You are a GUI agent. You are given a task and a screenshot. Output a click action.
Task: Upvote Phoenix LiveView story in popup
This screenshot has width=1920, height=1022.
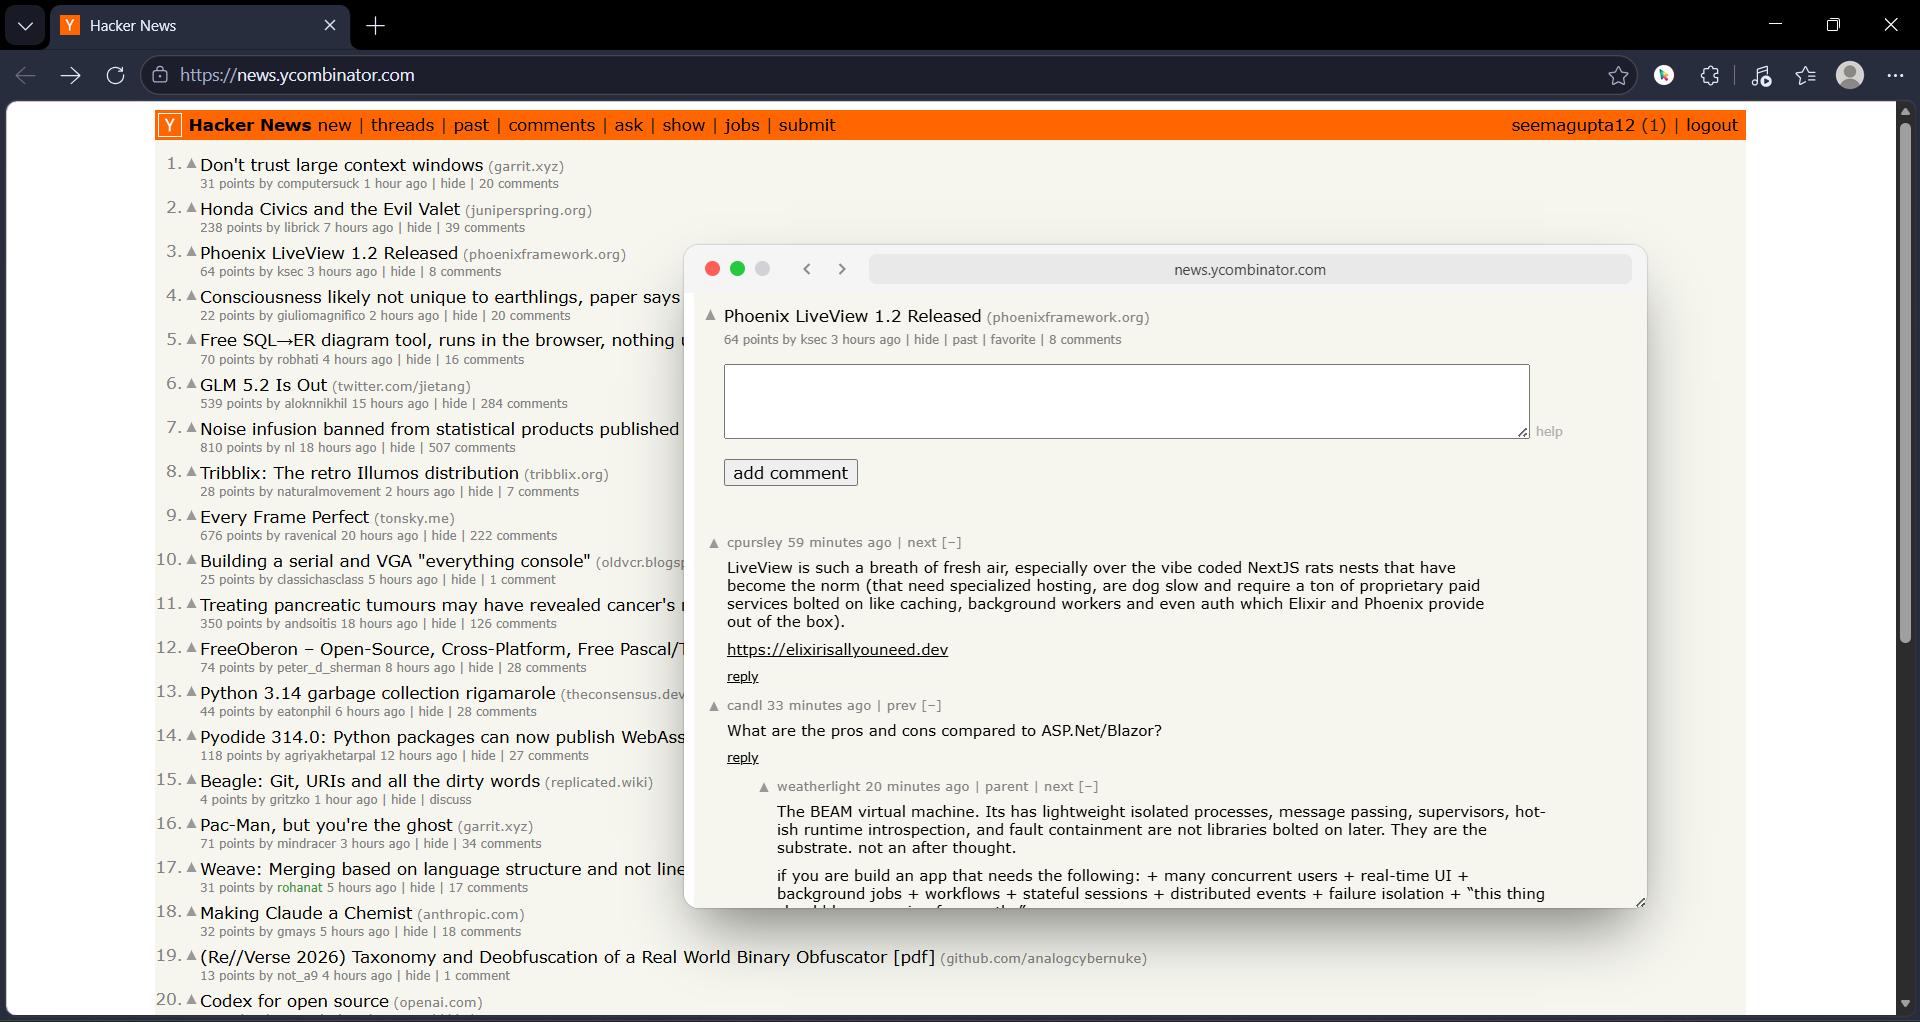711,315
